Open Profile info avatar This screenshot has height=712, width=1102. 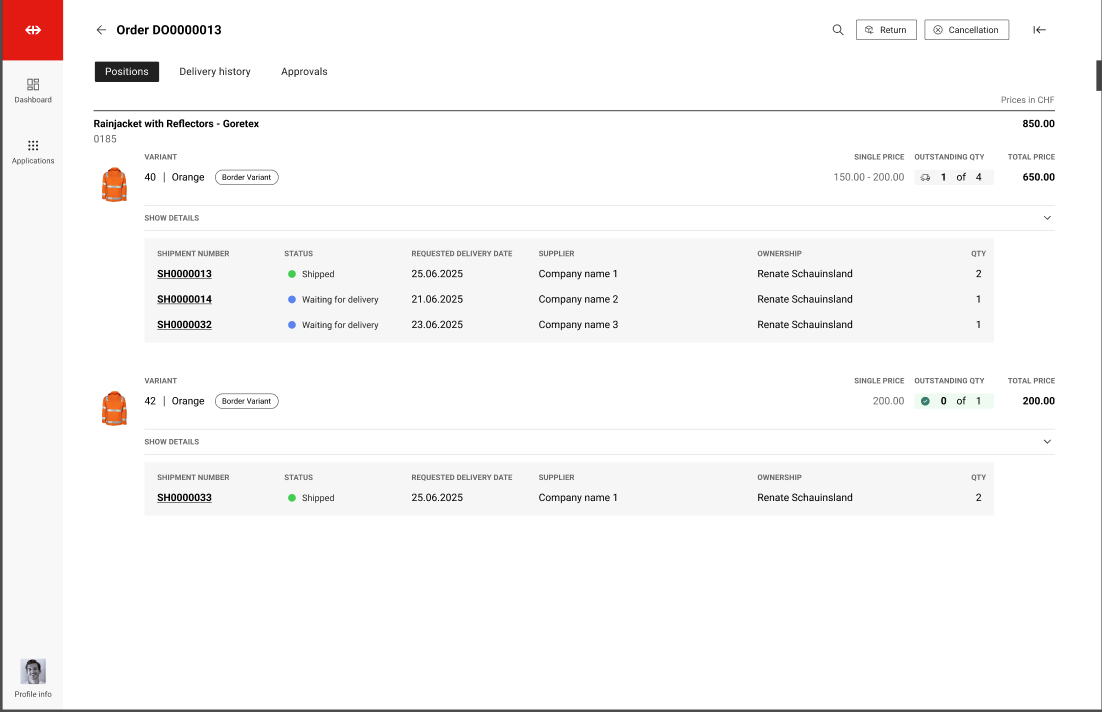pos(33,672)
